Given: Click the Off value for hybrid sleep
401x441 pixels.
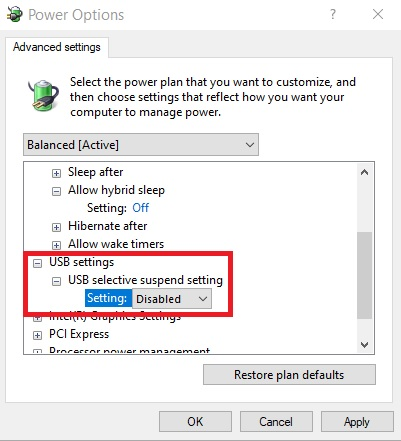Looking at the screenshot, I should click(x=141, y=208).
